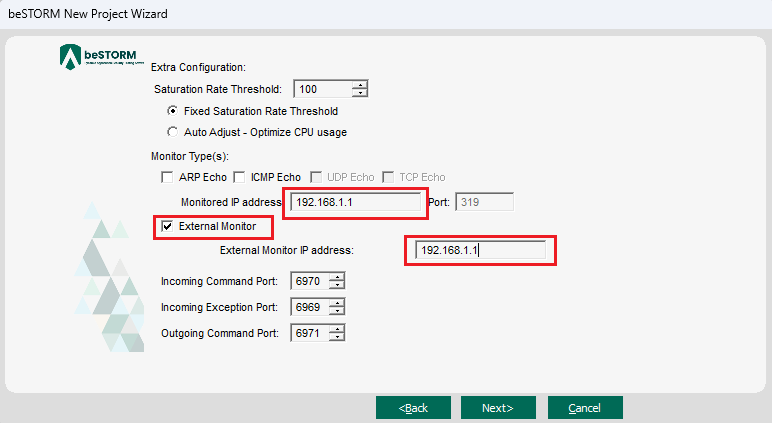Increase Saturation Rate Threshold with up arrow

click(x=360, y=85)
